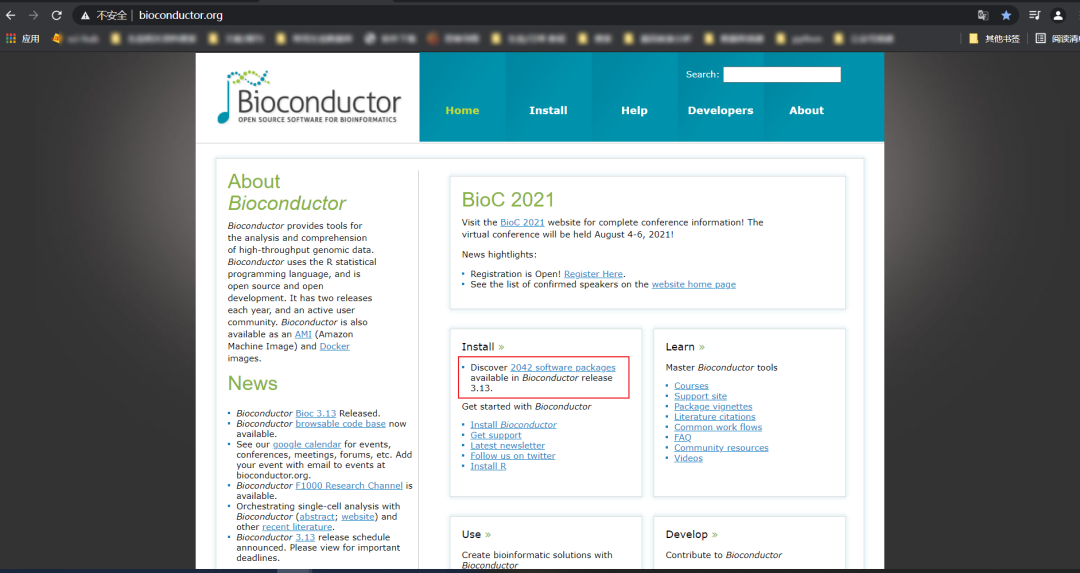
Task: Open the recent literature link
Action: (297, 527)
